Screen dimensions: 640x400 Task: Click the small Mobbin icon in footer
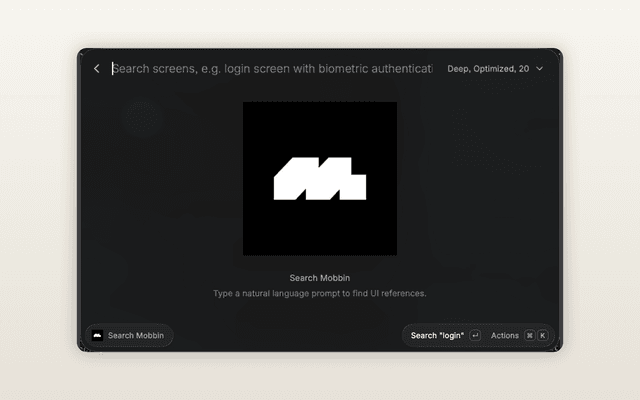point(97,336)
